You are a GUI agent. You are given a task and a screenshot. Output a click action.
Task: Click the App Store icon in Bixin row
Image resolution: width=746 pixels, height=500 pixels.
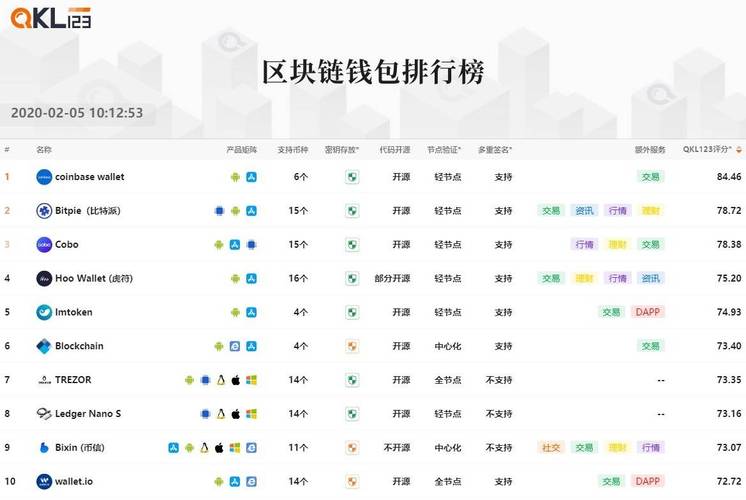(174, 448)
